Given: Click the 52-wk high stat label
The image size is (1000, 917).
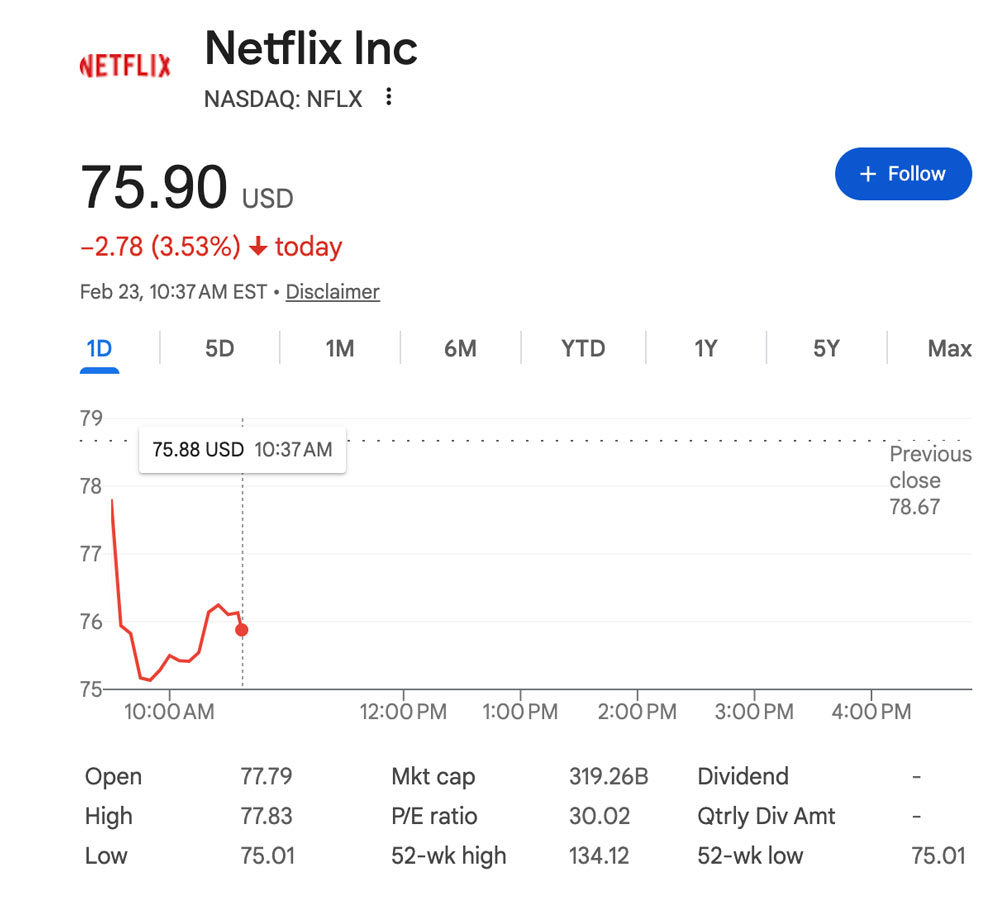Looking at the screenshot, I should click(x=448, y=856).
